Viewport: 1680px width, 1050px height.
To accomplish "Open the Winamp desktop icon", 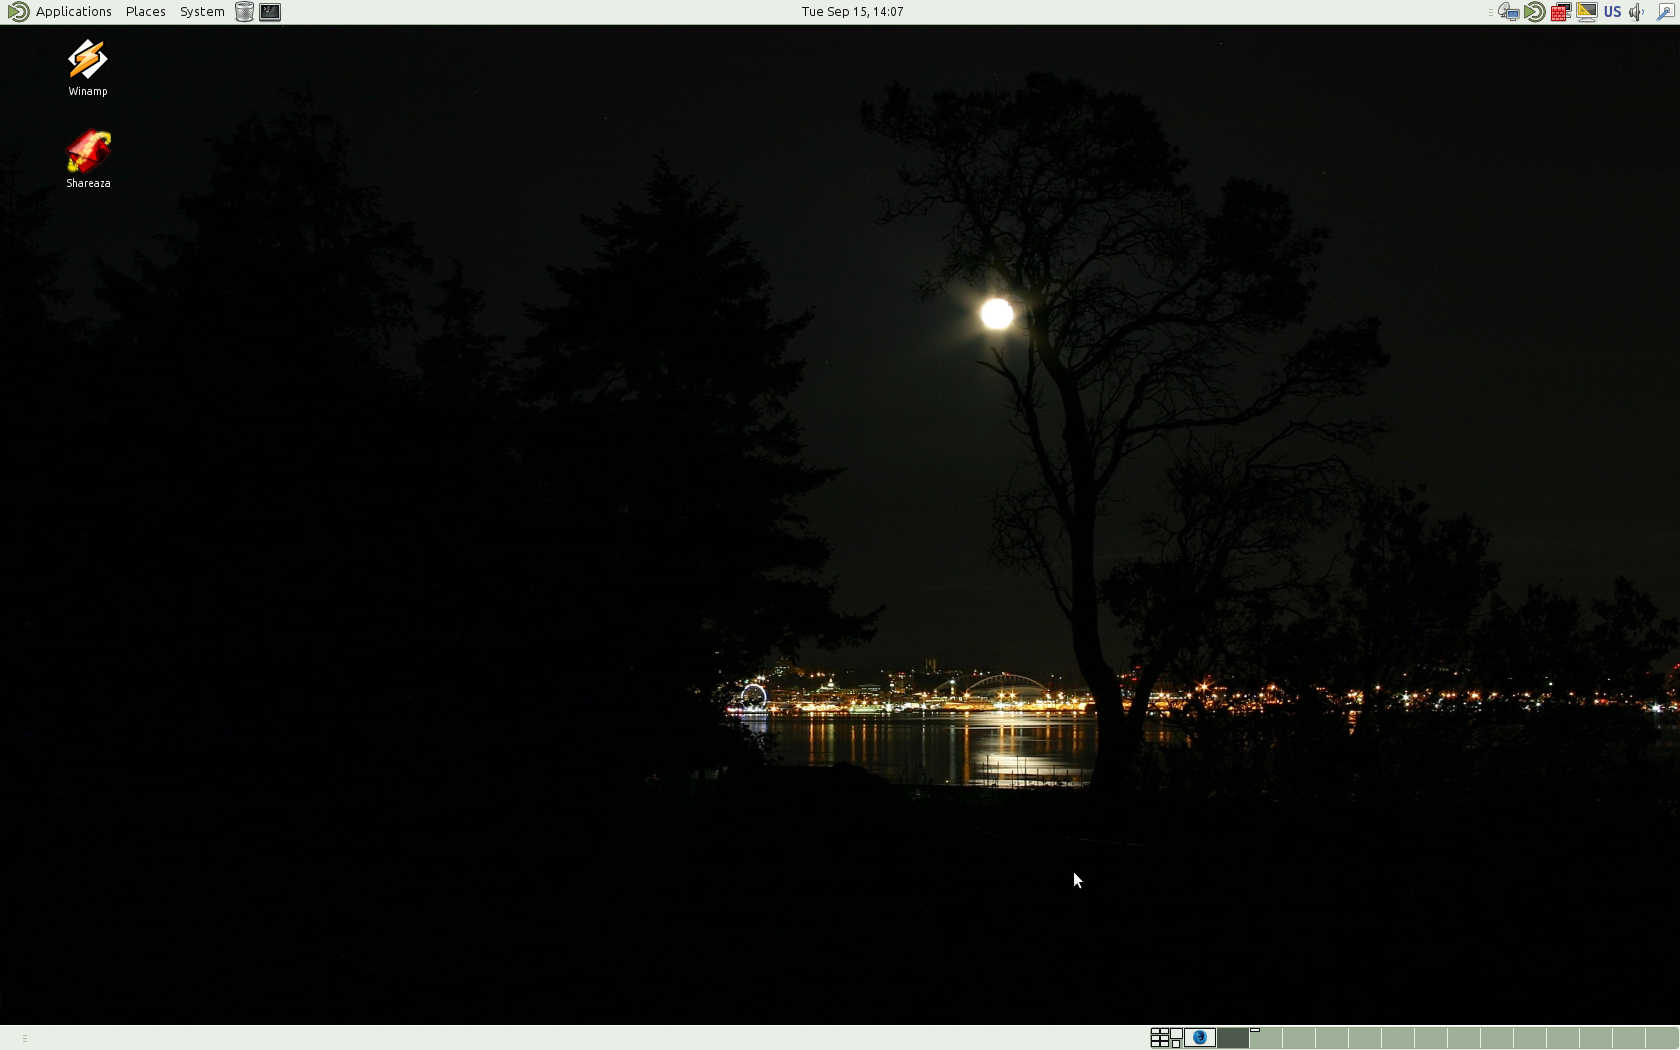I will pos(88,67).
